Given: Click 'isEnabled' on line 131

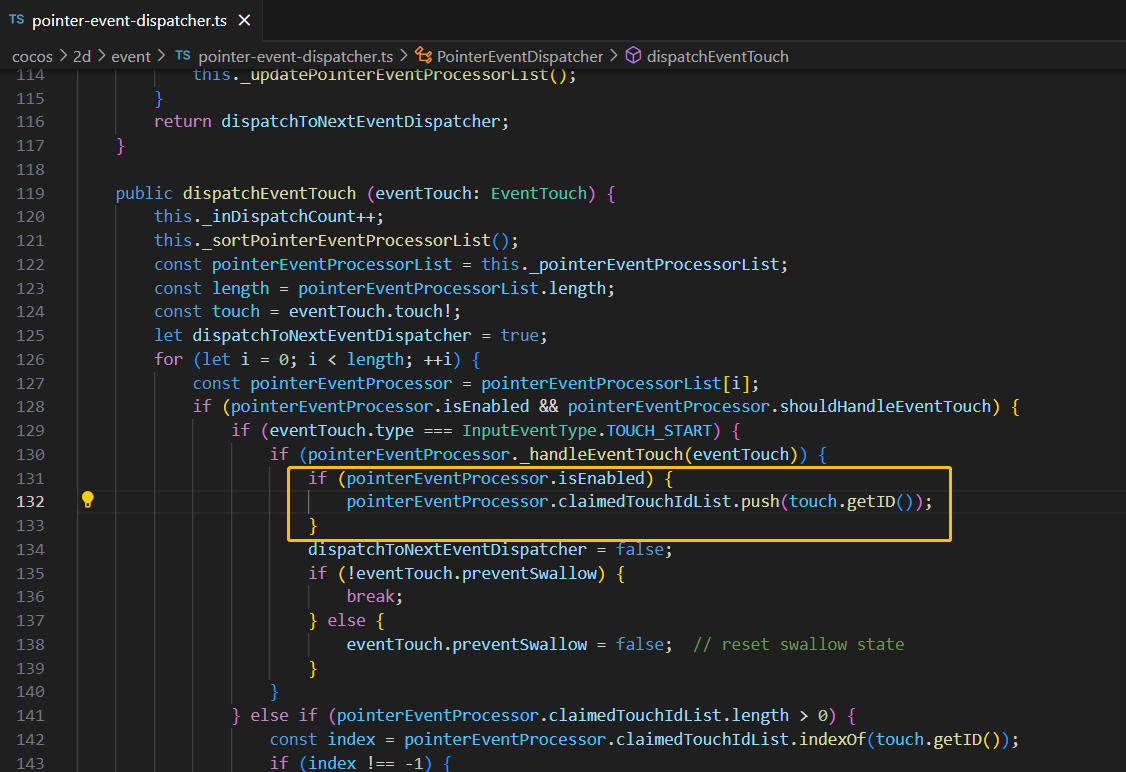Looking at the screenshot, I should pyautogui.click(x=602, y=478).
